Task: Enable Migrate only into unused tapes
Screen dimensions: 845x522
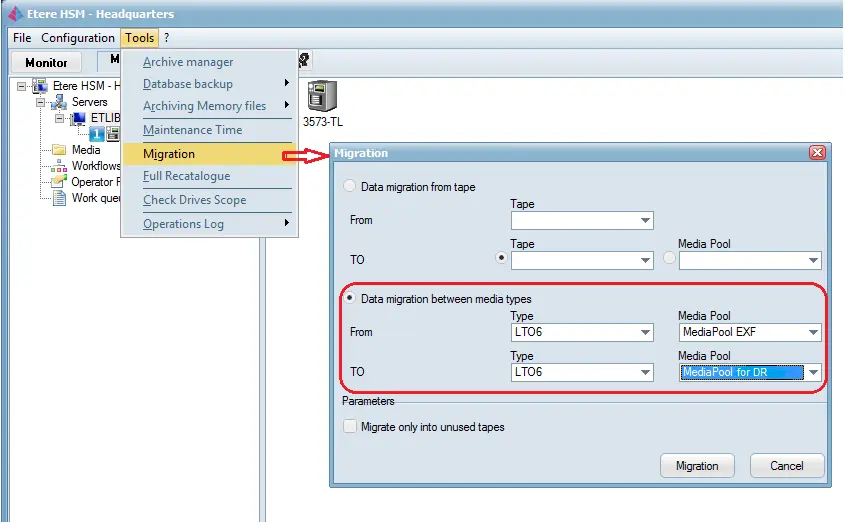Action: [349, 427]
